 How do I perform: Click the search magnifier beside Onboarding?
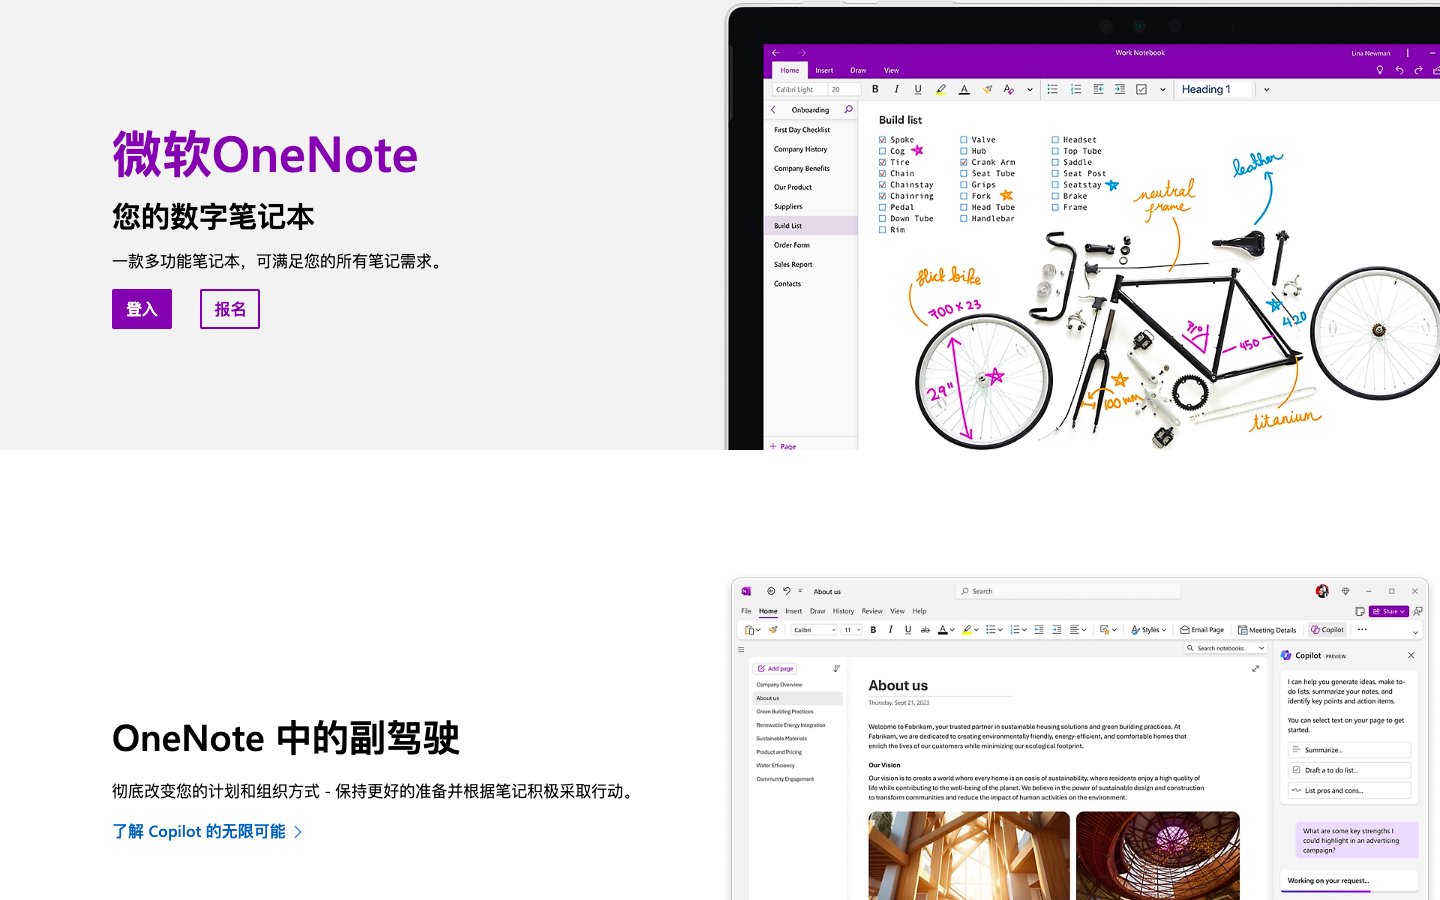click(x=848, y=110)
